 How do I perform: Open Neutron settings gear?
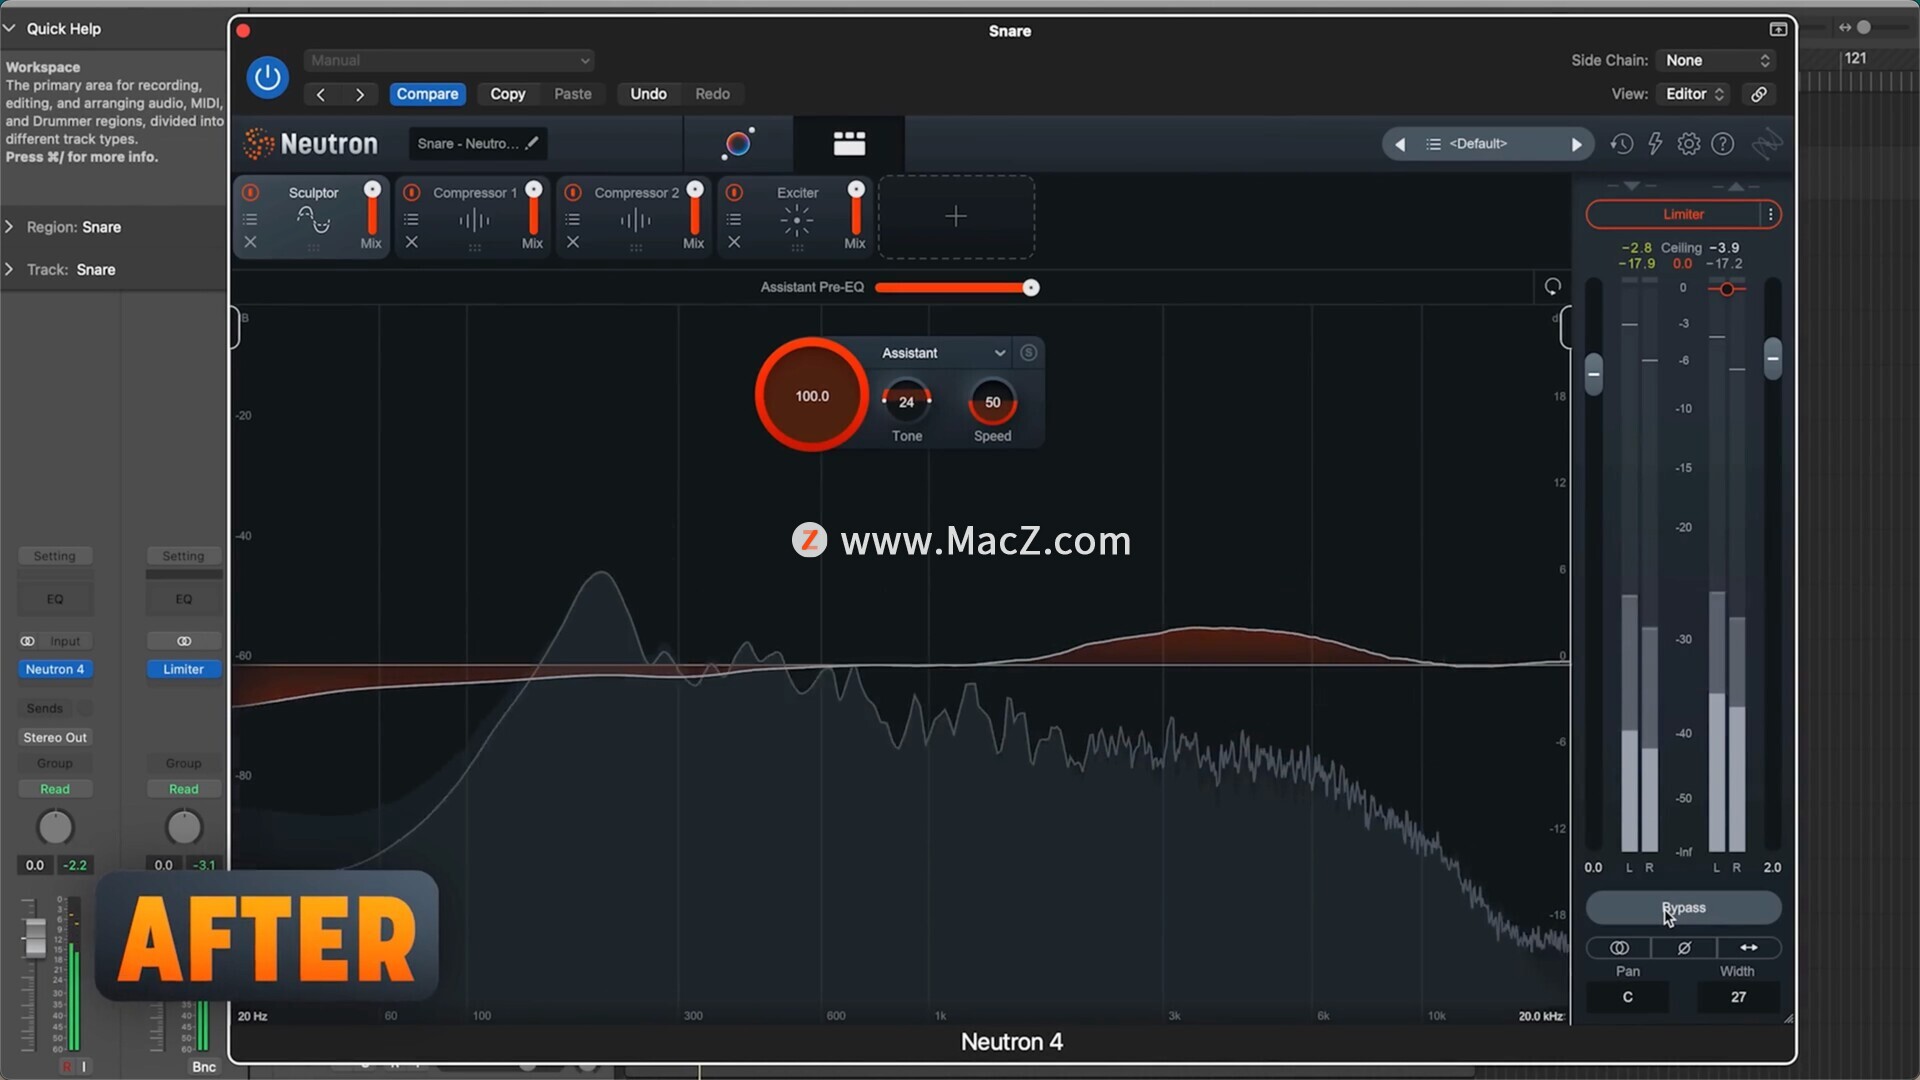pos(1689,144)
